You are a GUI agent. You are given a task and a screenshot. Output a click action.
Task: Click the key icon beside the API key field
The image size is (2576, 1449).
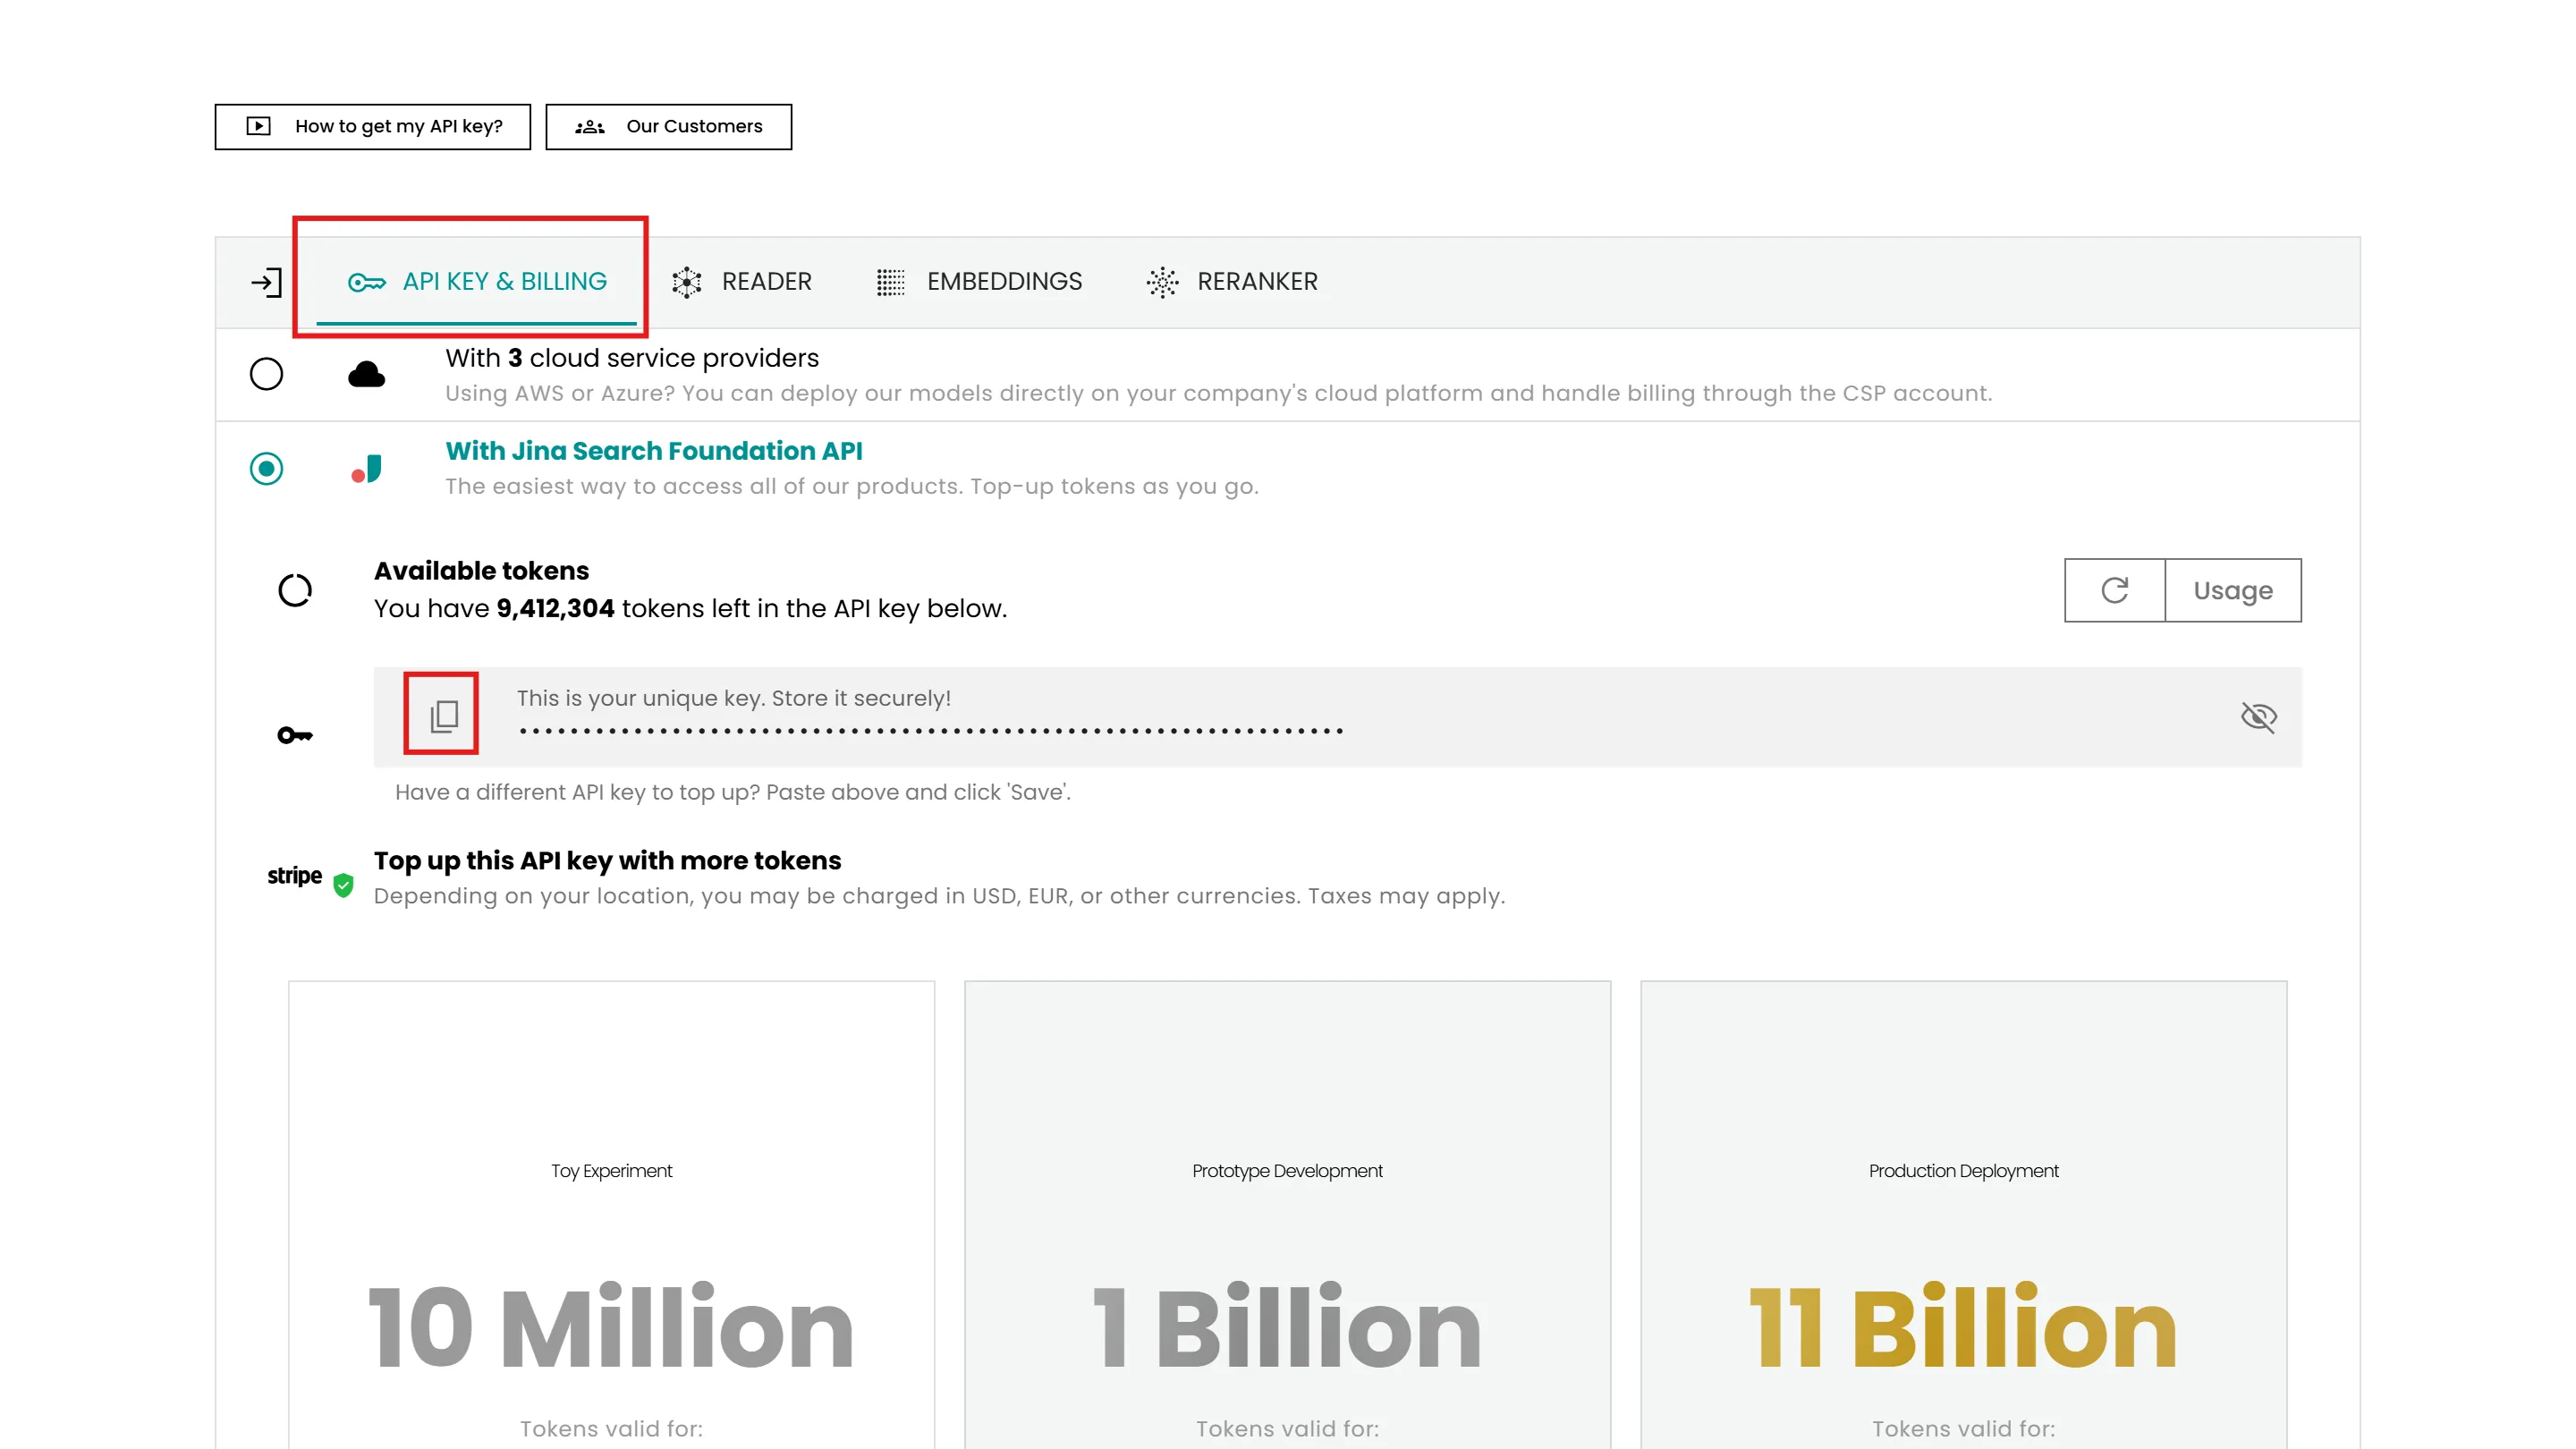pos(295,736)
